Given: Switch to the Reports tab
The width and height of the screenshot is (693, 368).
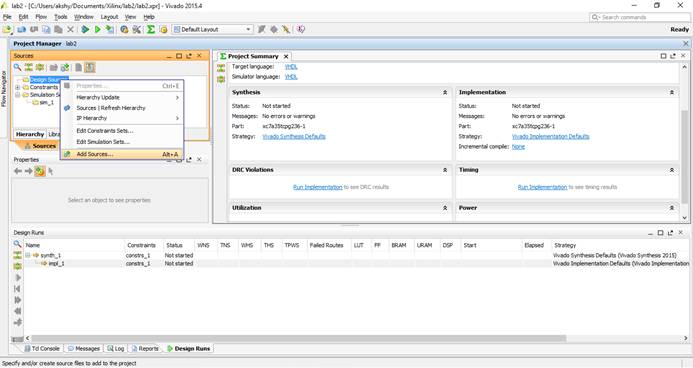Looking at the screenshot, I should 145,349.
